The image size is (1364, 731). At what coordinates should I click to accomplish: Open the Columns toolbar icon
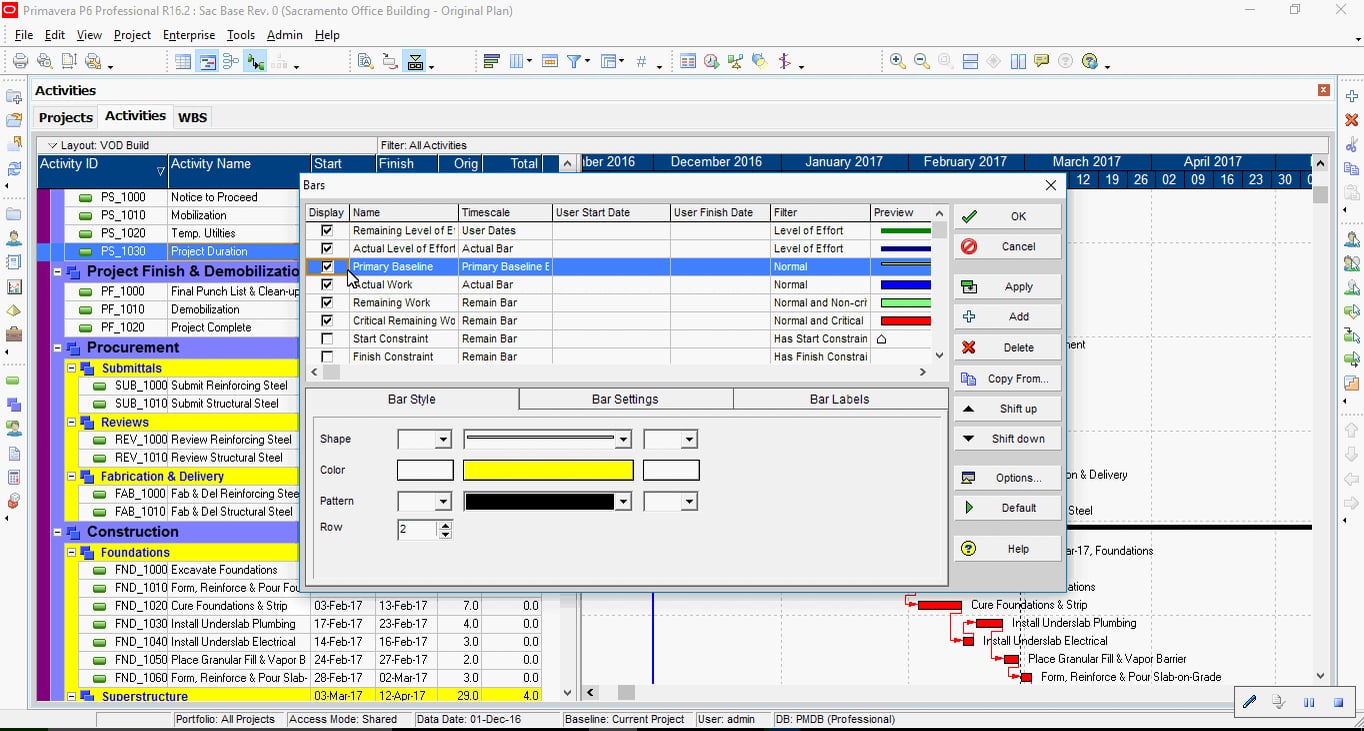[517, 62]
